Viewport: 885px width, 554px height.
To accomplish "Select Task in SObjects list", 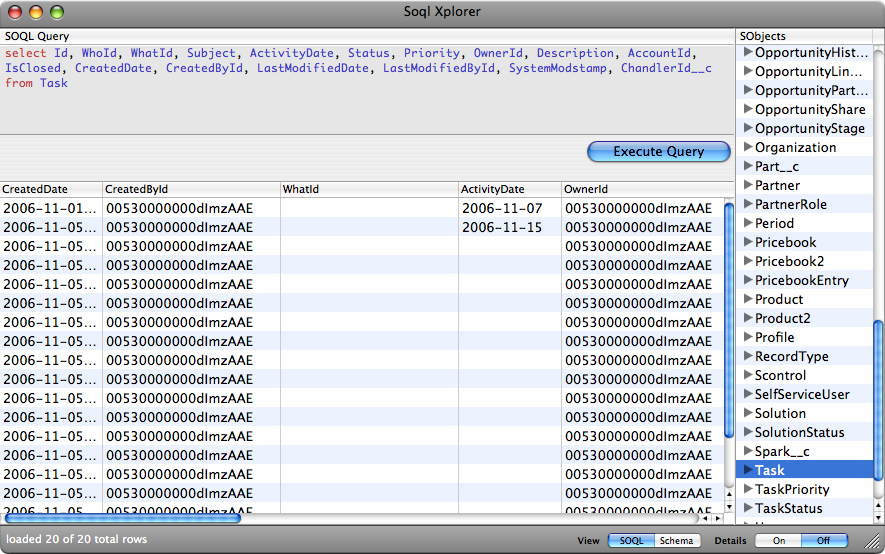I will (x=805, y=470).
